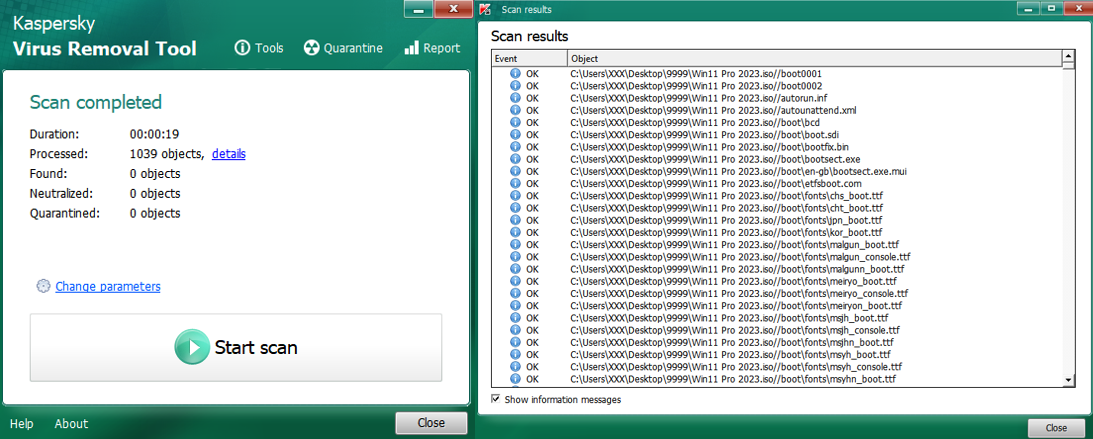The image size is (1093, 439).
Task: Click the Quarantine radiation icon
Action: pyautogui.click(x=311, y=48)
